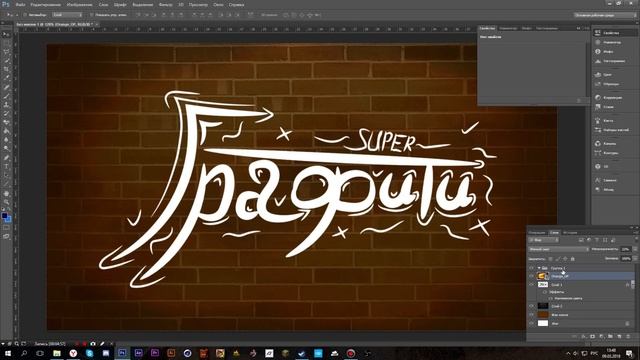The image size is (640, 360).
Task: Select the Pen tool
Action: [x=7, y=158]
